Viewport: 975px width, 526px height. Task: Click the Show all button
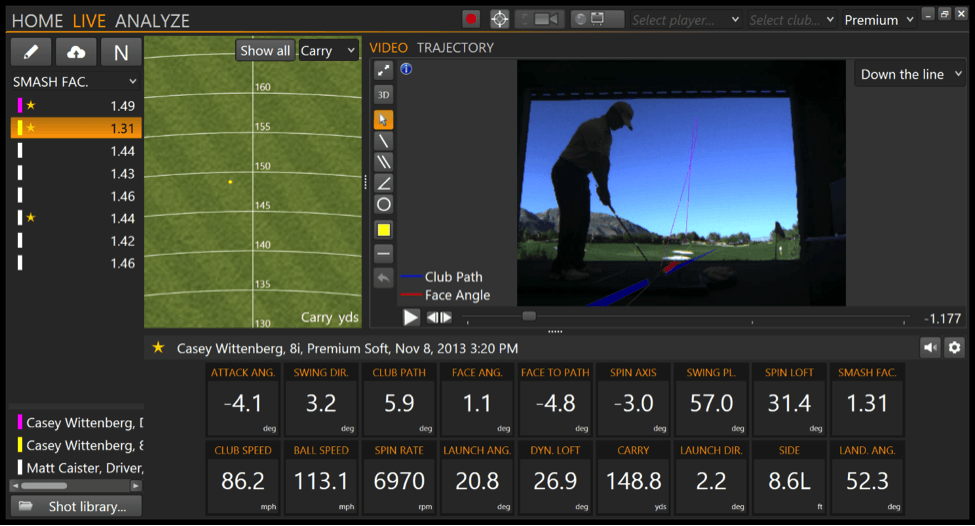pos(265,50)
